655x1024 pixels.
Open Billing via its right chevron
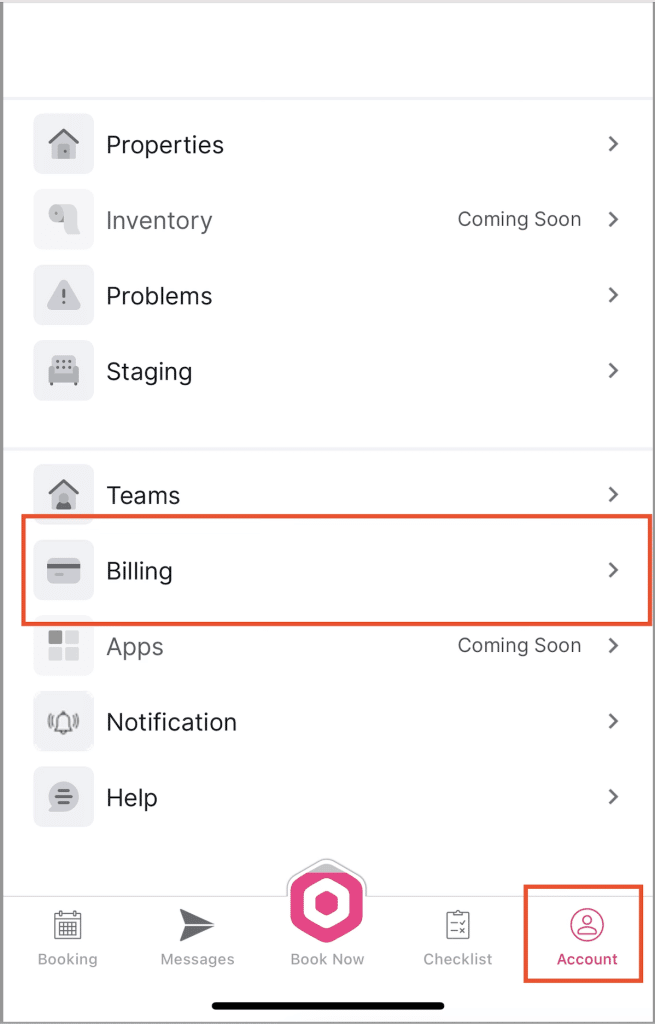pyautogui.click(x=613, y=570)
